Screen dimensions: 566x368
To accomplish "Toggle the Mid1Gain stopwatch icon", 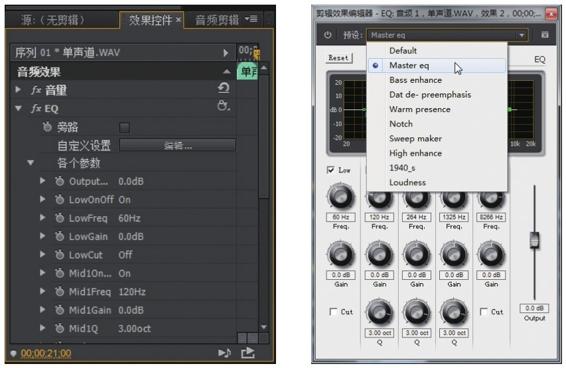I will (60, 310).
